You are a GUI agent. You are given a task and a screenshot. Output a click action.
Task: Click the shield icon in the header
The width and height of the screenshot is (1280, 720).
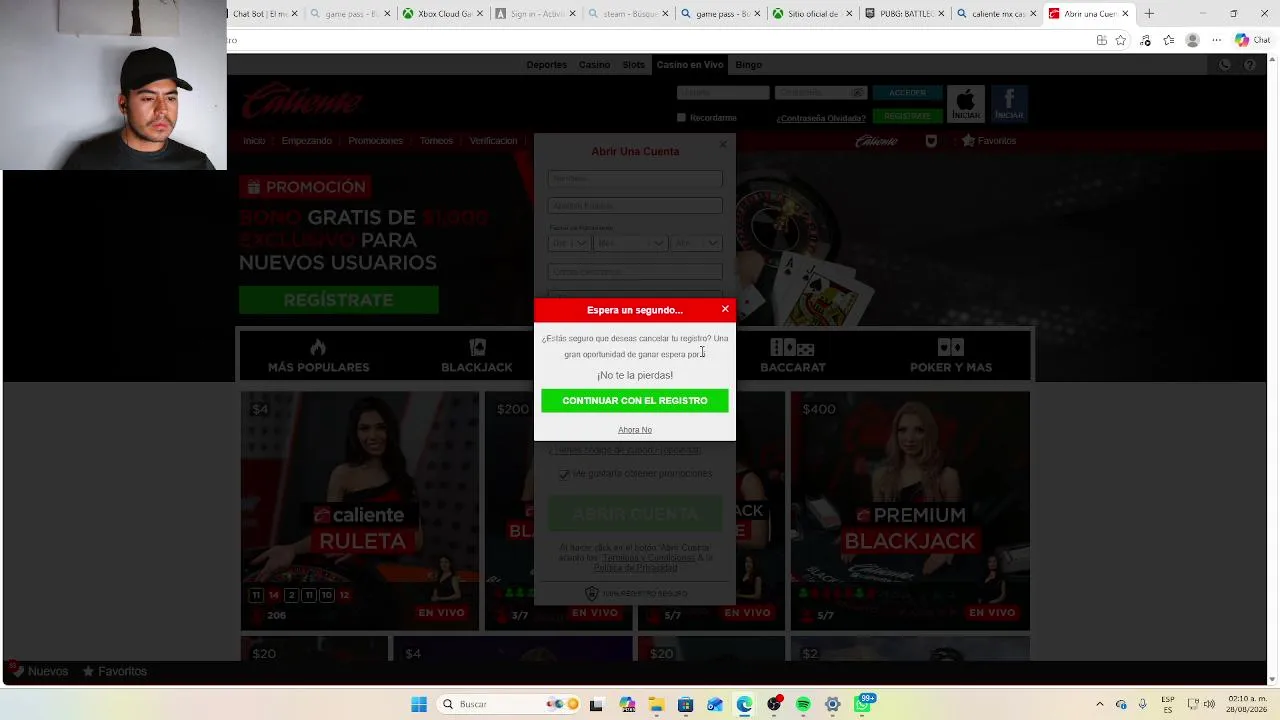pyautogui.click(x=931, y=141)
